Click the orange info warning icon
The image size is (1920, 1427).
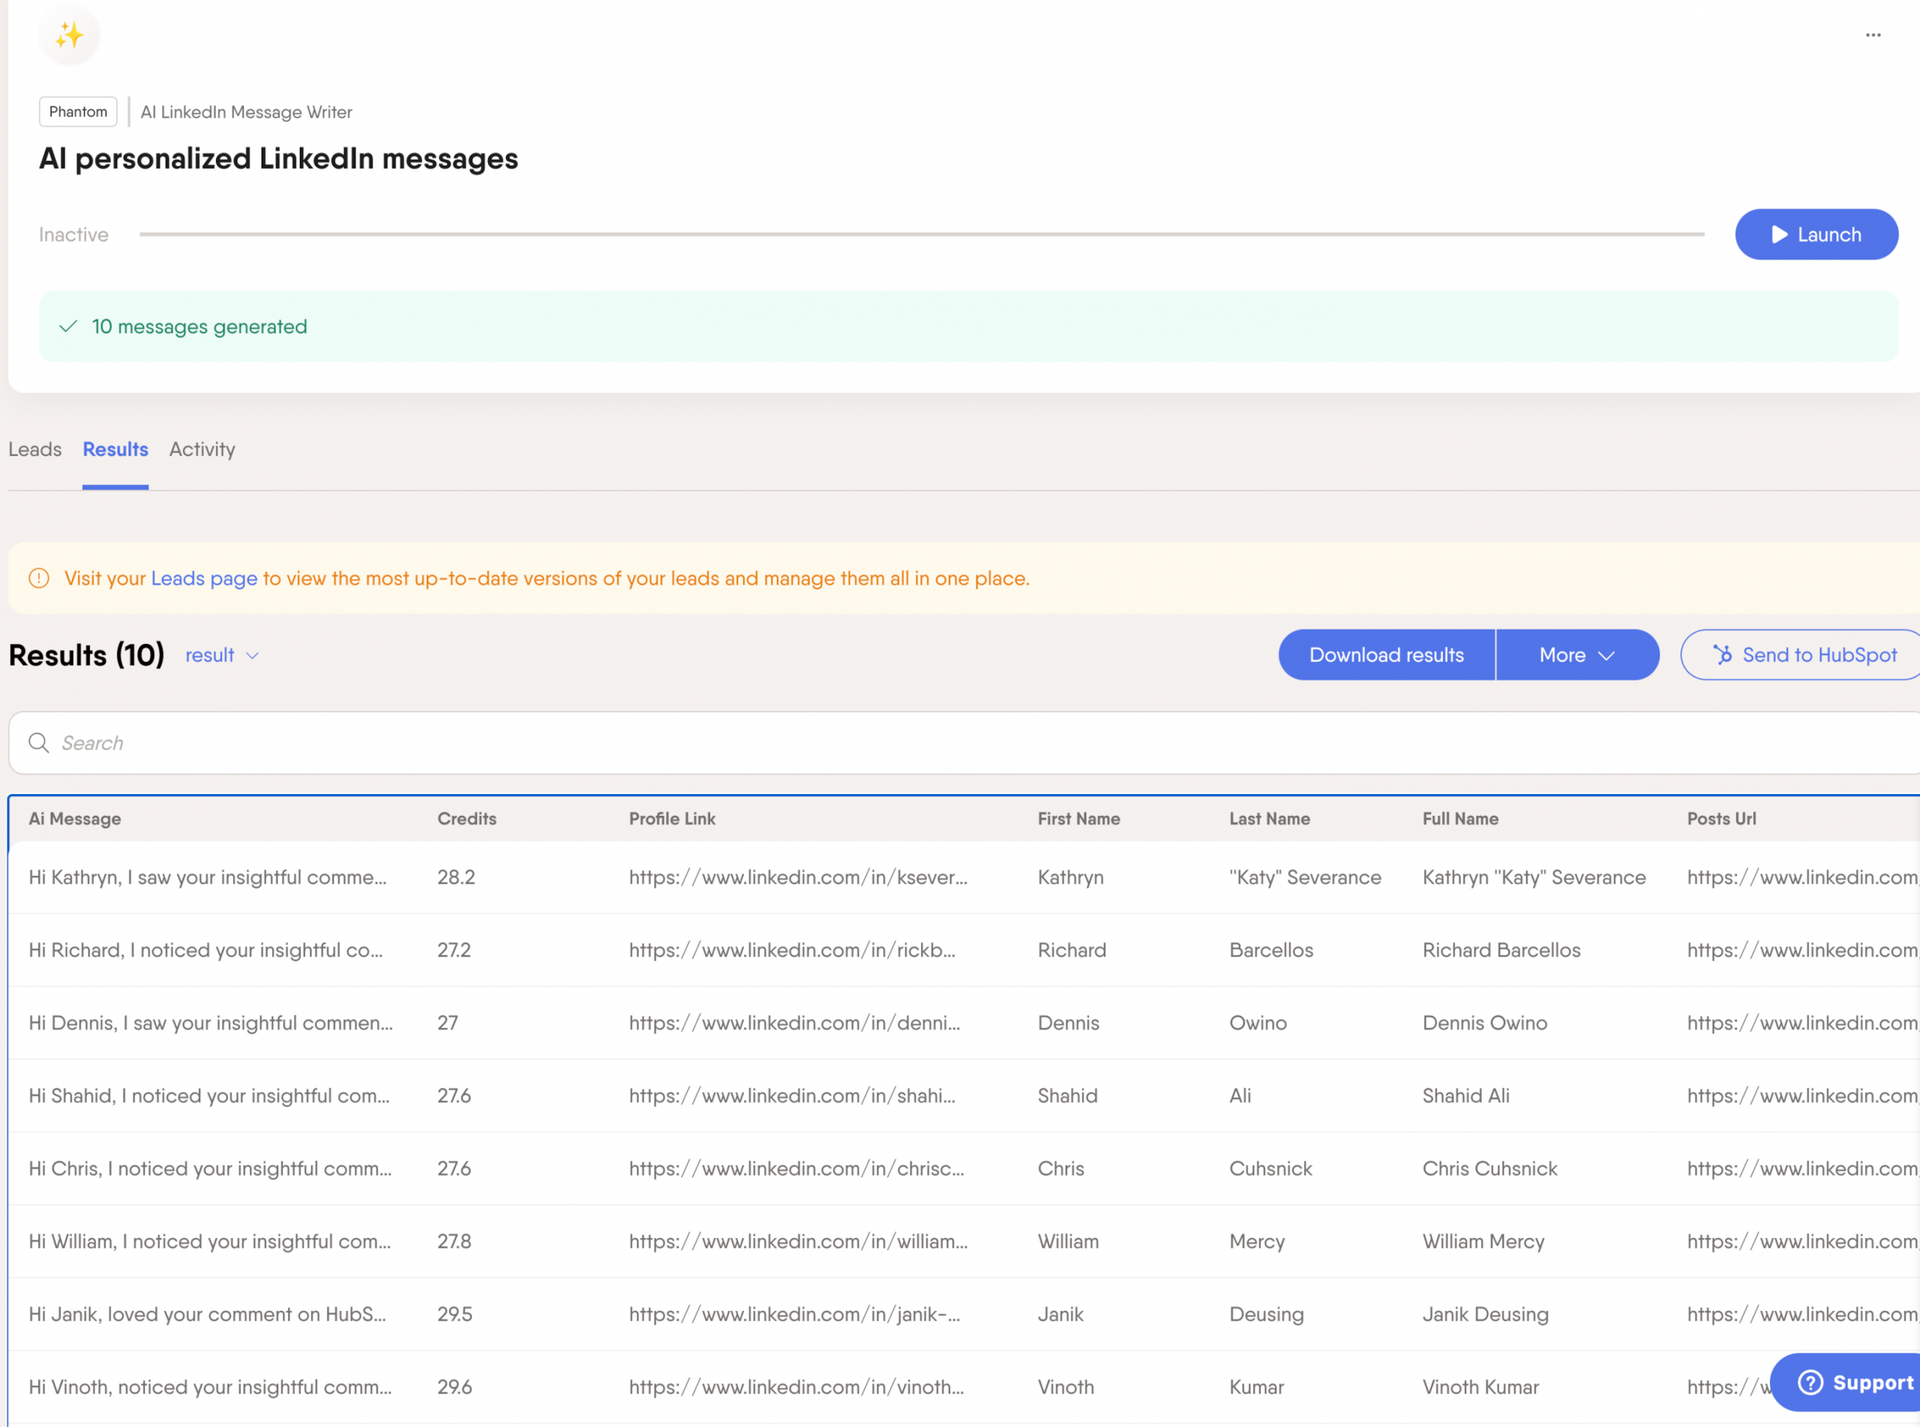tap(39, 578)
